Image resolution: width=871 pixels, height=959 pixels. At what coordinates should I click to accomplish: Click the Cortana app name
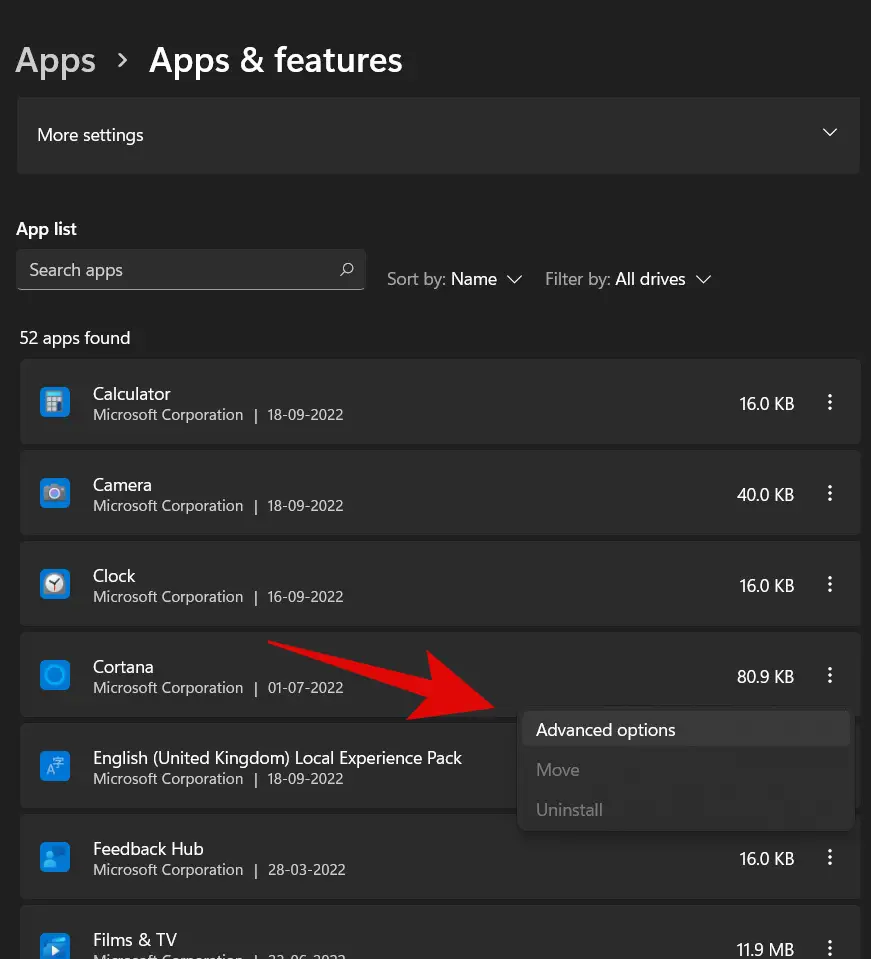pyautogui.click(x=123, y=667)
